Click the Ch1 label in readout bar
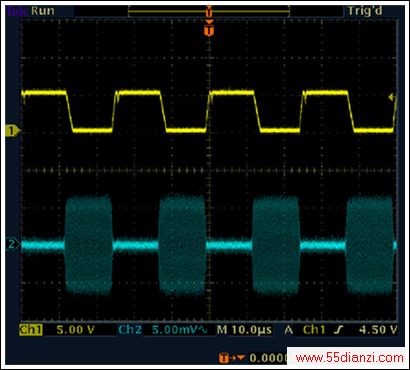410x370 pixels. pyautogui.click(x=31, y=330)
